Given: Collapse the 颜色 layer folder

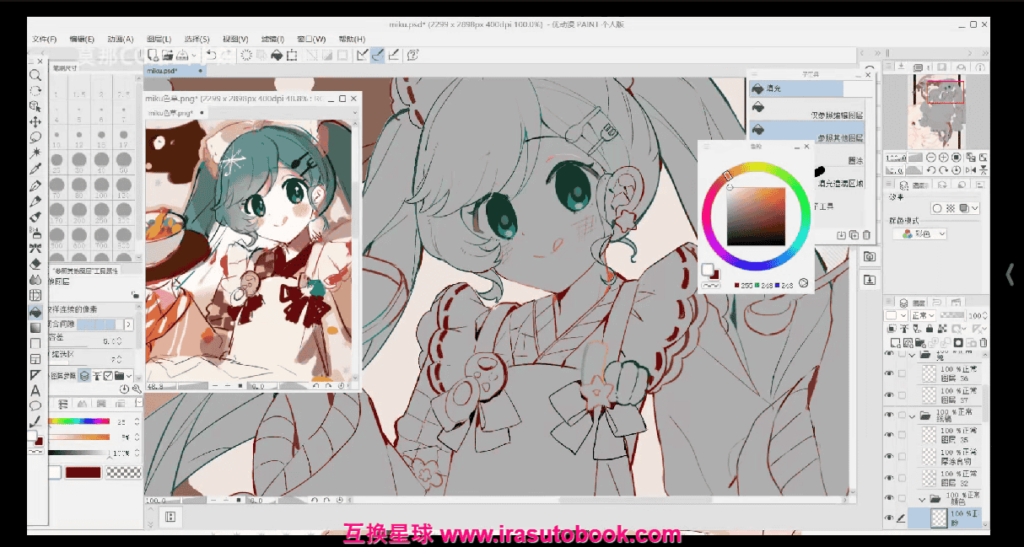Looking at the screenshot, I should point(923,499).
